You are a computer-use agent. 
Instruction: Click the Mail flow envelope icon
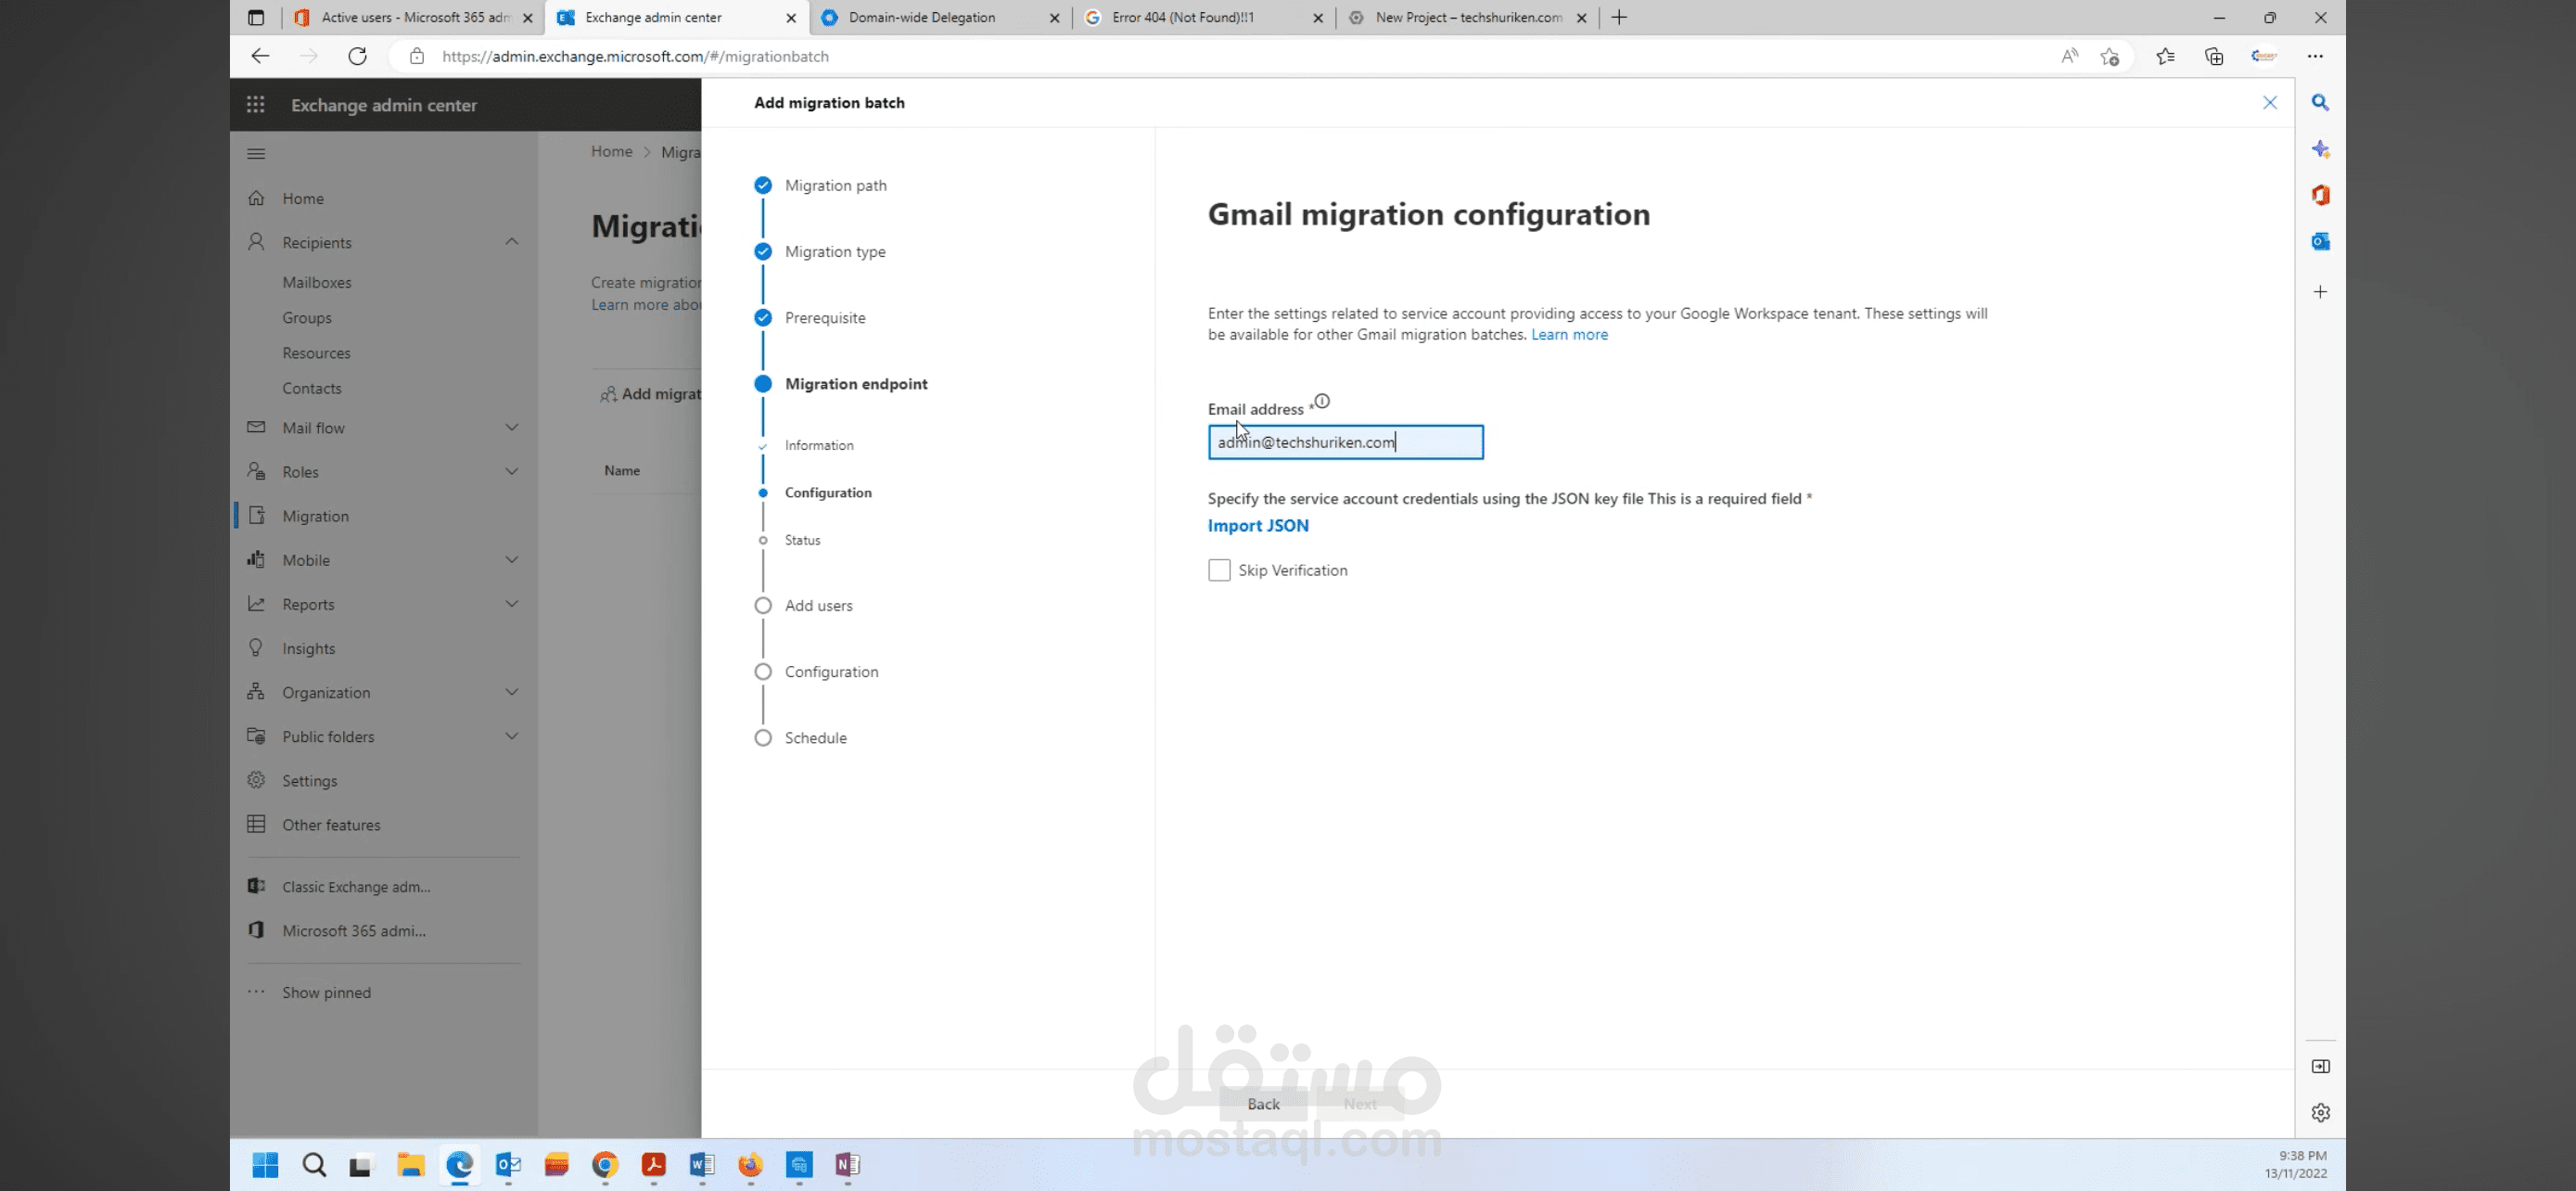tap(256, 427)
